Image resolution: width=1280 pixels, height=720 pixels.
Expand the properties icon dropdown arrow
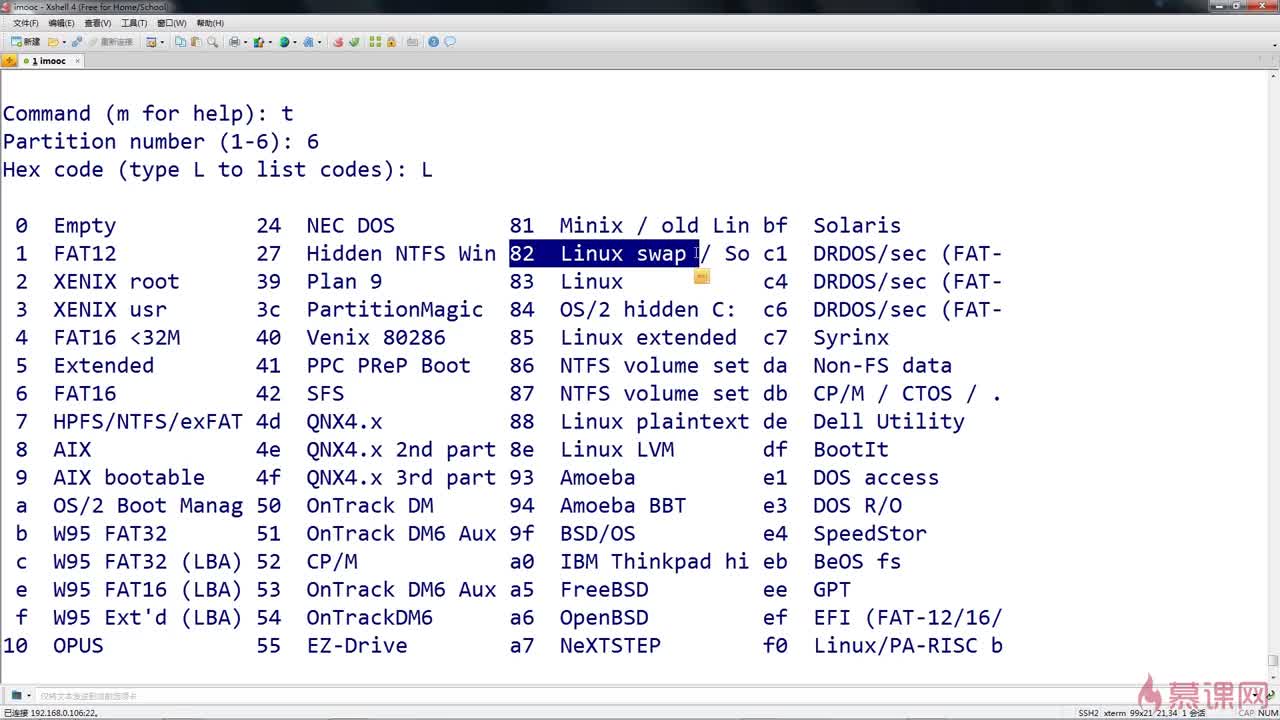pos(162,42)
